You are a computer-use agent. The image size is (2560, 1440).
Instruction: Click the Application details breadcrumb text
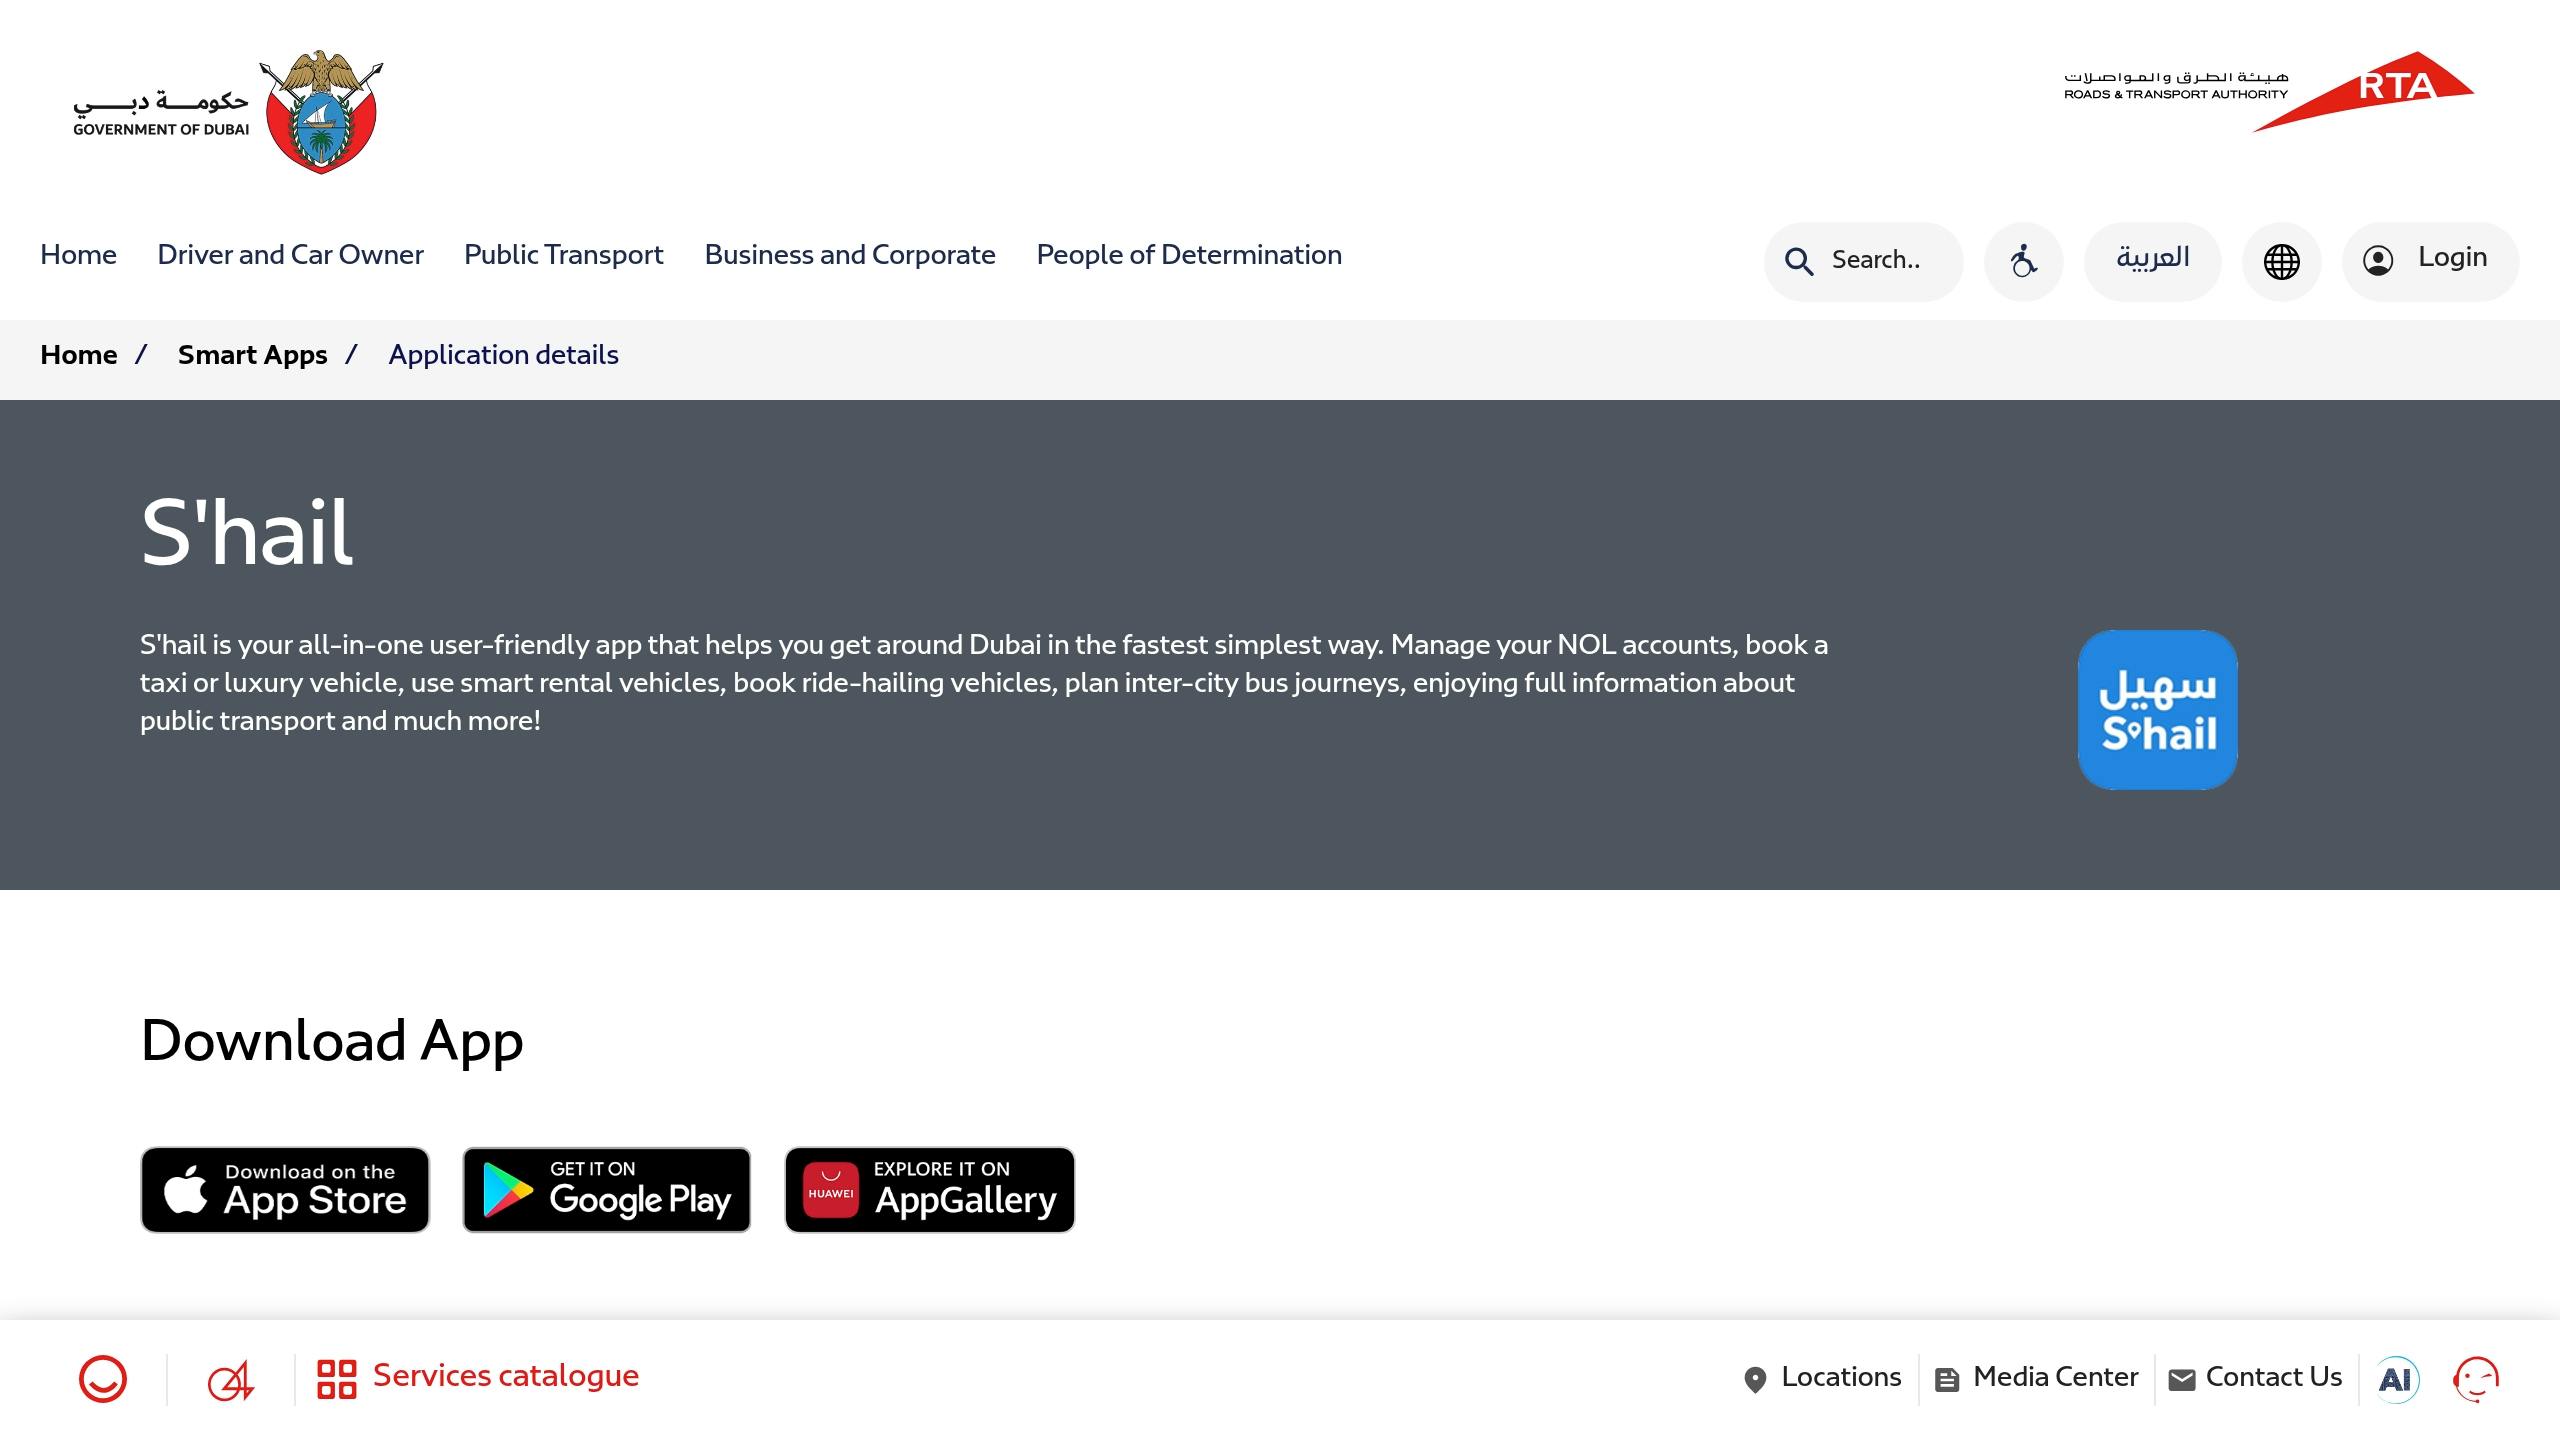click(503, 355)
